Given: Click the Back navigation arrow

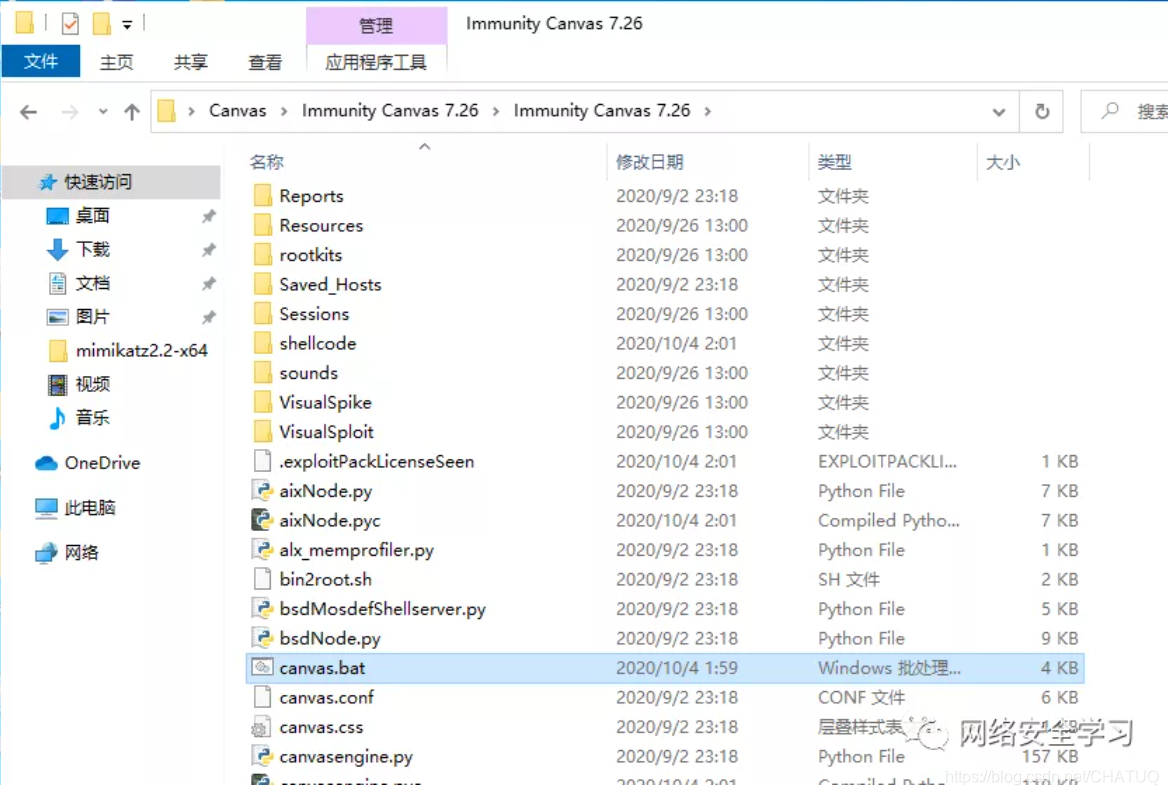Looking at the screenshot, I should 28,113.
